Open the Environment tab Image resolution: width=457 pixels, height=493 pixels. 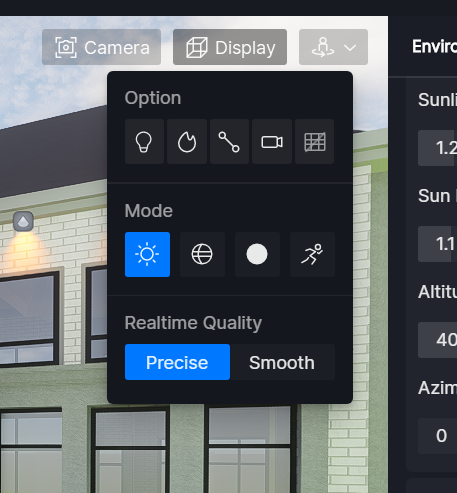(434, 46)
